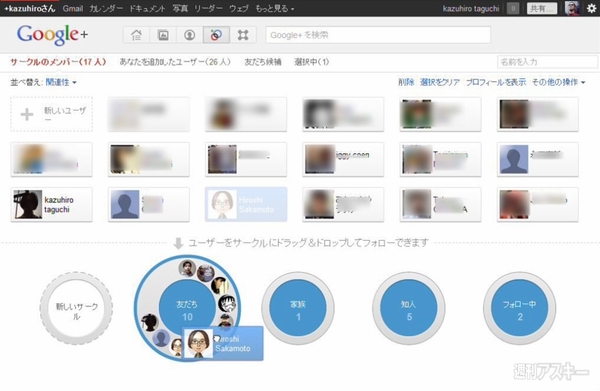Screen dimensions: 600x391
Task: Click kazuhiro taguchi name in top bar
Action: tap(471, 8)
